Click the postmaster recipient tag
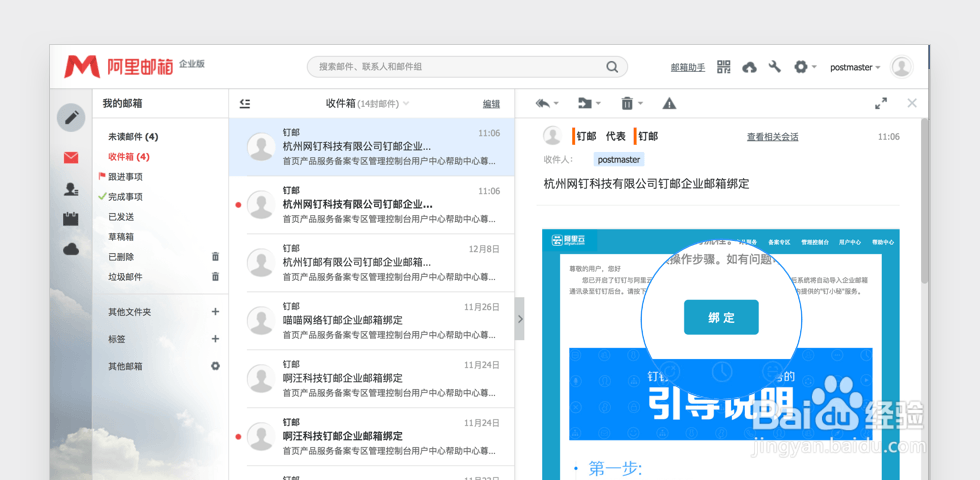 (x=619, y=160)
